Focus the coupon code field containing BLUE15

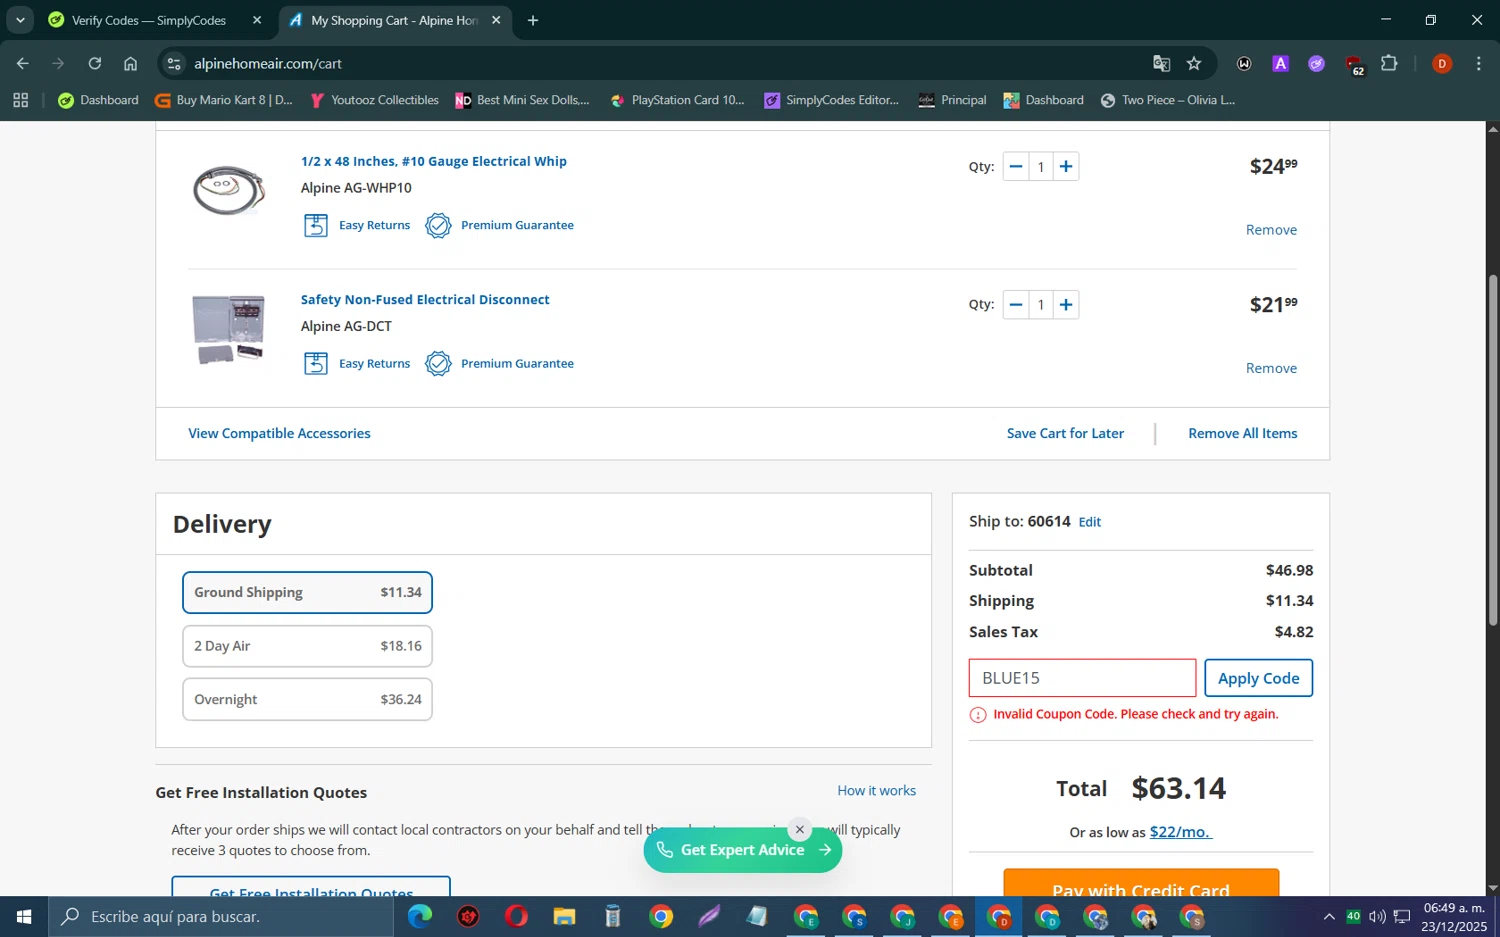pyautogui.click(x=1082, y=678)
